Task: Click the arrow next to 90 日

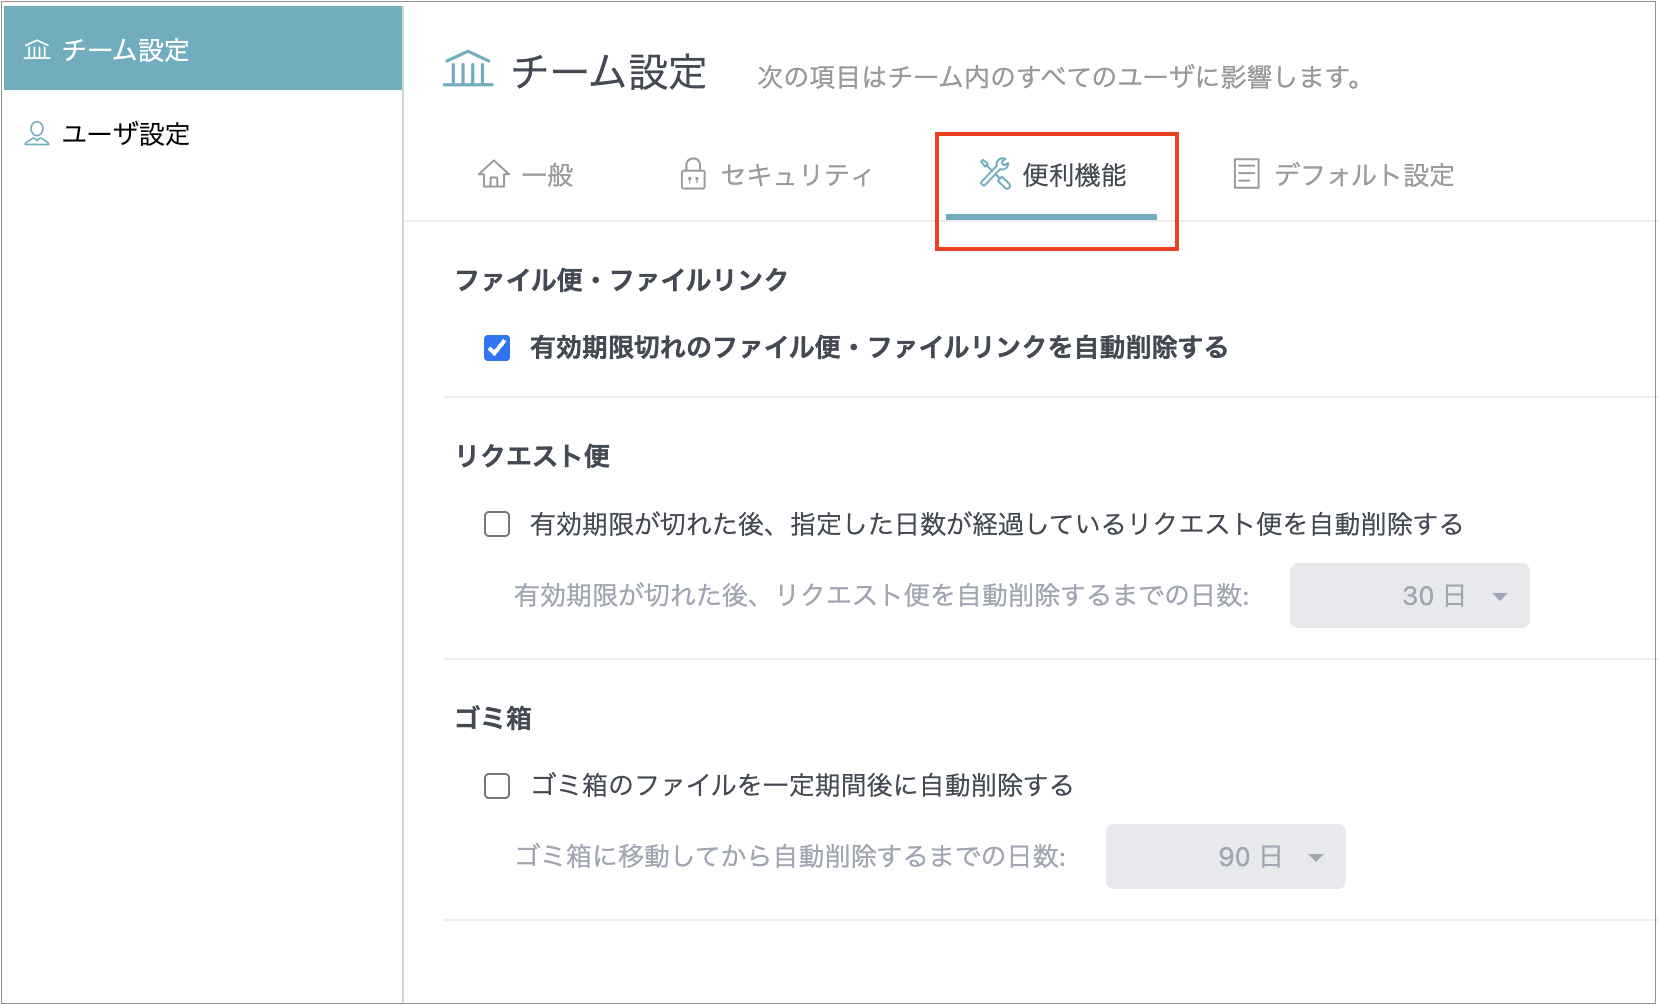Action: coord(1316,858)
